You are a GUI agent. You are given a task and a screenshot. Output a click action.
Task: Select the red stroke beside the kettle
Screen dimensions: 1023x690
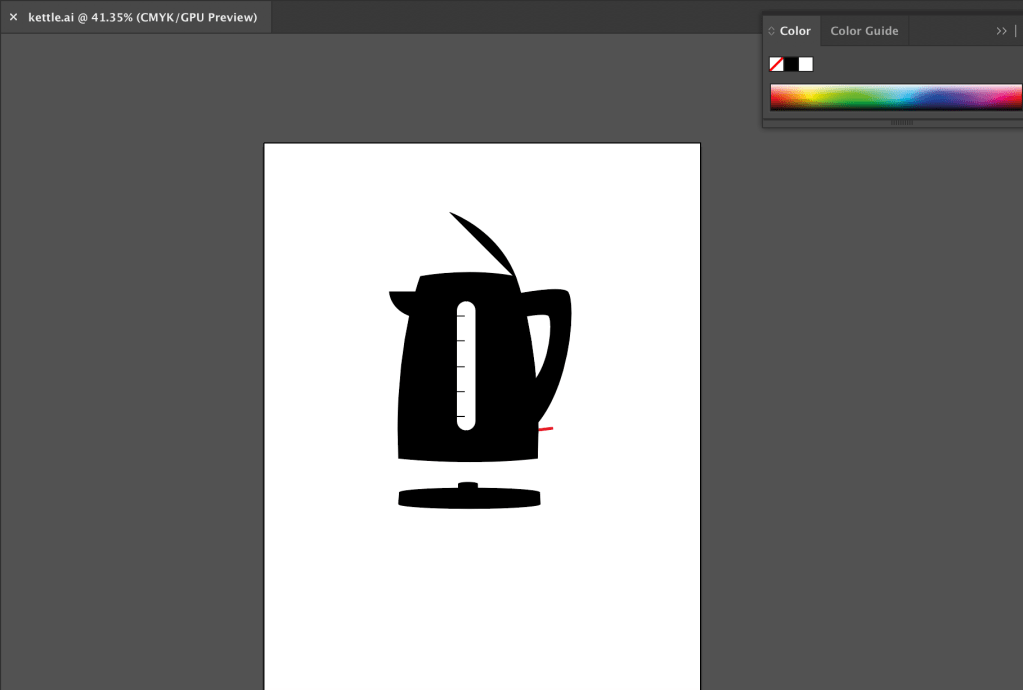coord(546,429)
